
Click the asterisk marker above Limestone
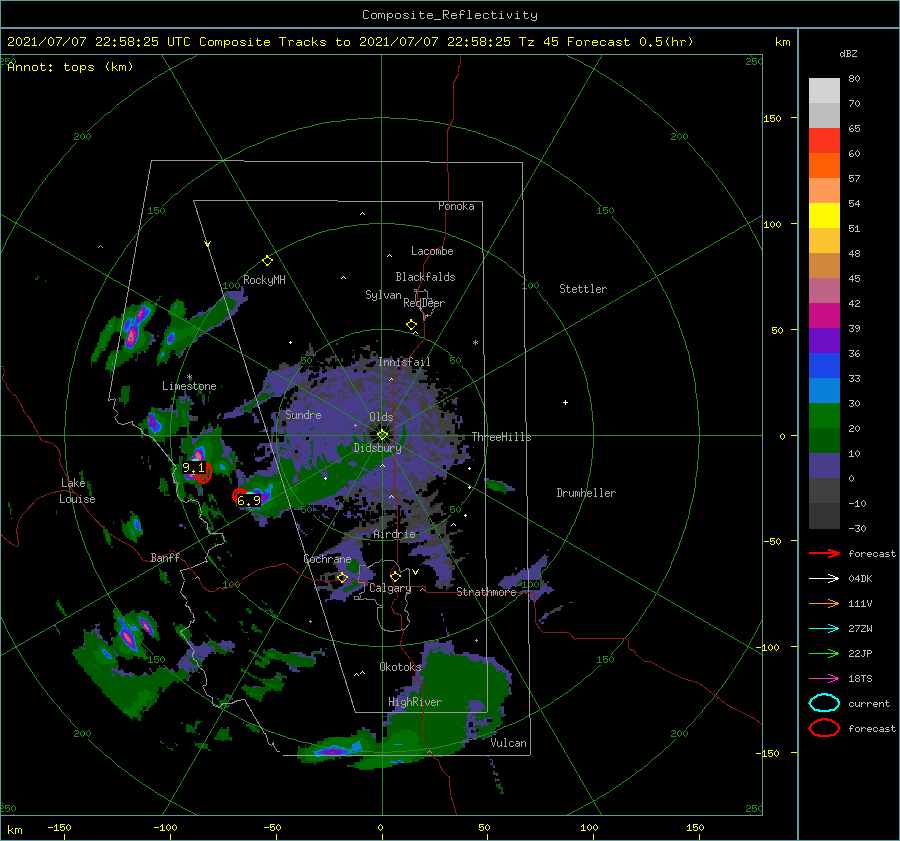click(189, 377)
